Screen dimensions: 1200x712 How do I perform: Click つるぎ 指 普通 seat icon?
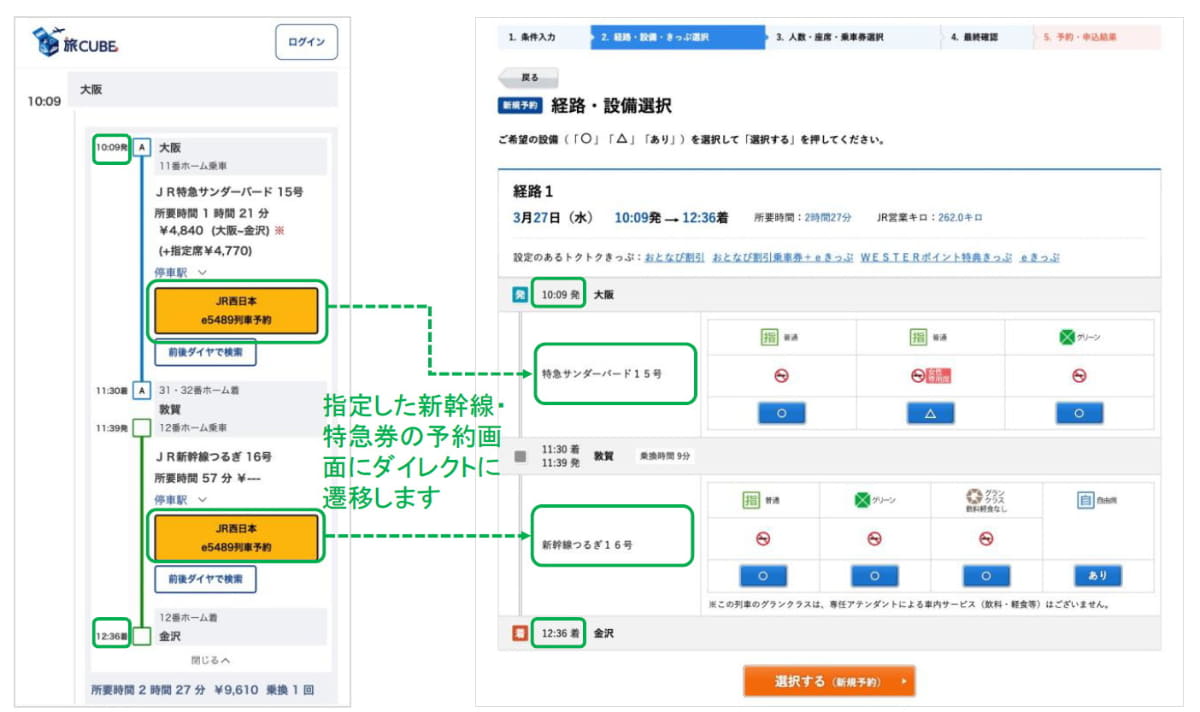pos(751,500)
